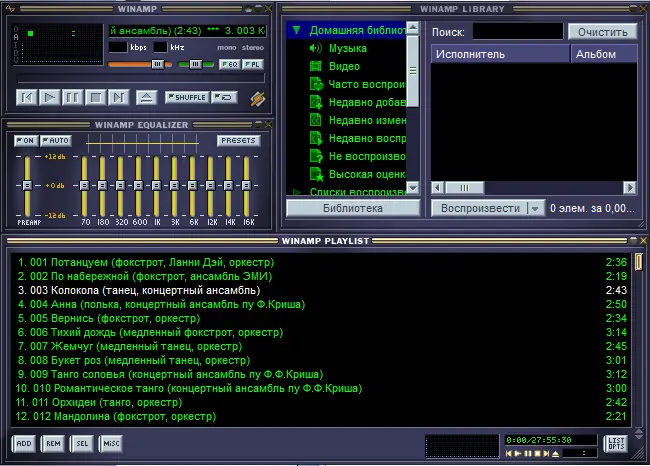Collapse the Домашняя библиотека tree node
Image resolution: width=650 pixels, height=466 pixels.
[x=296, y=30]
